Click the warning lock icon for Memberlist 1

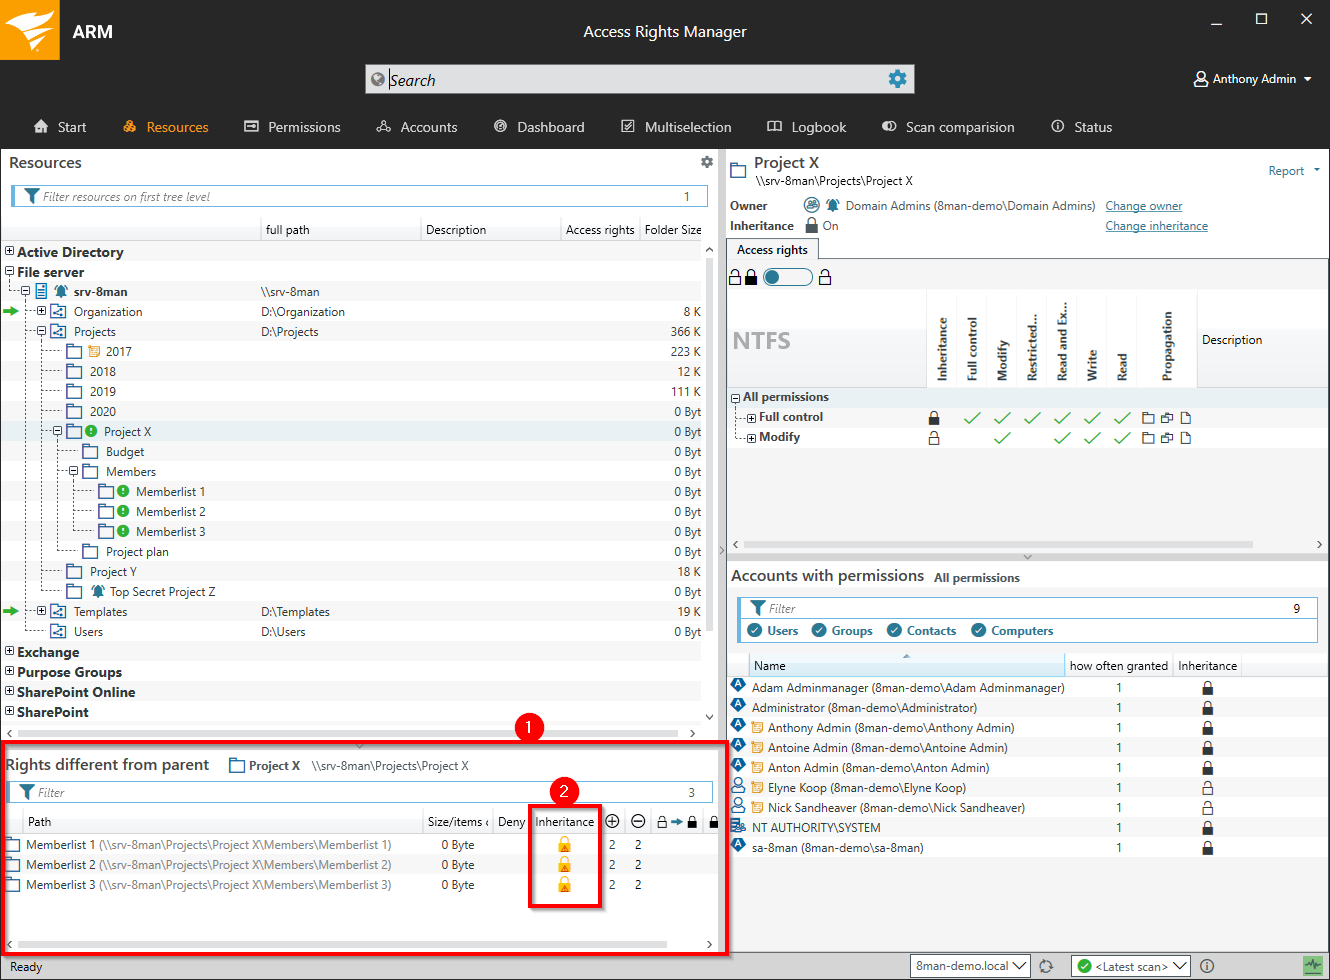[x=564, y=845]
